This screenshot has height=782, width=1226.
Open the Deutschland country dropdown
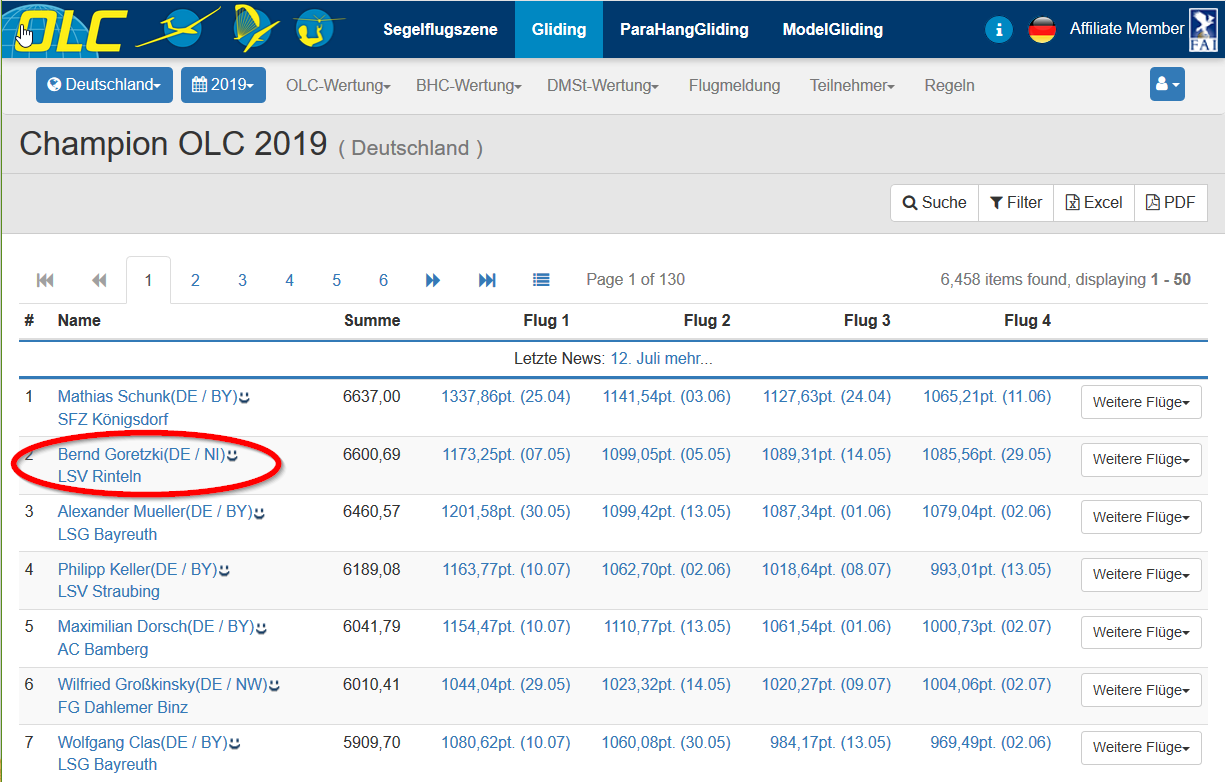(x=104, y=85)
